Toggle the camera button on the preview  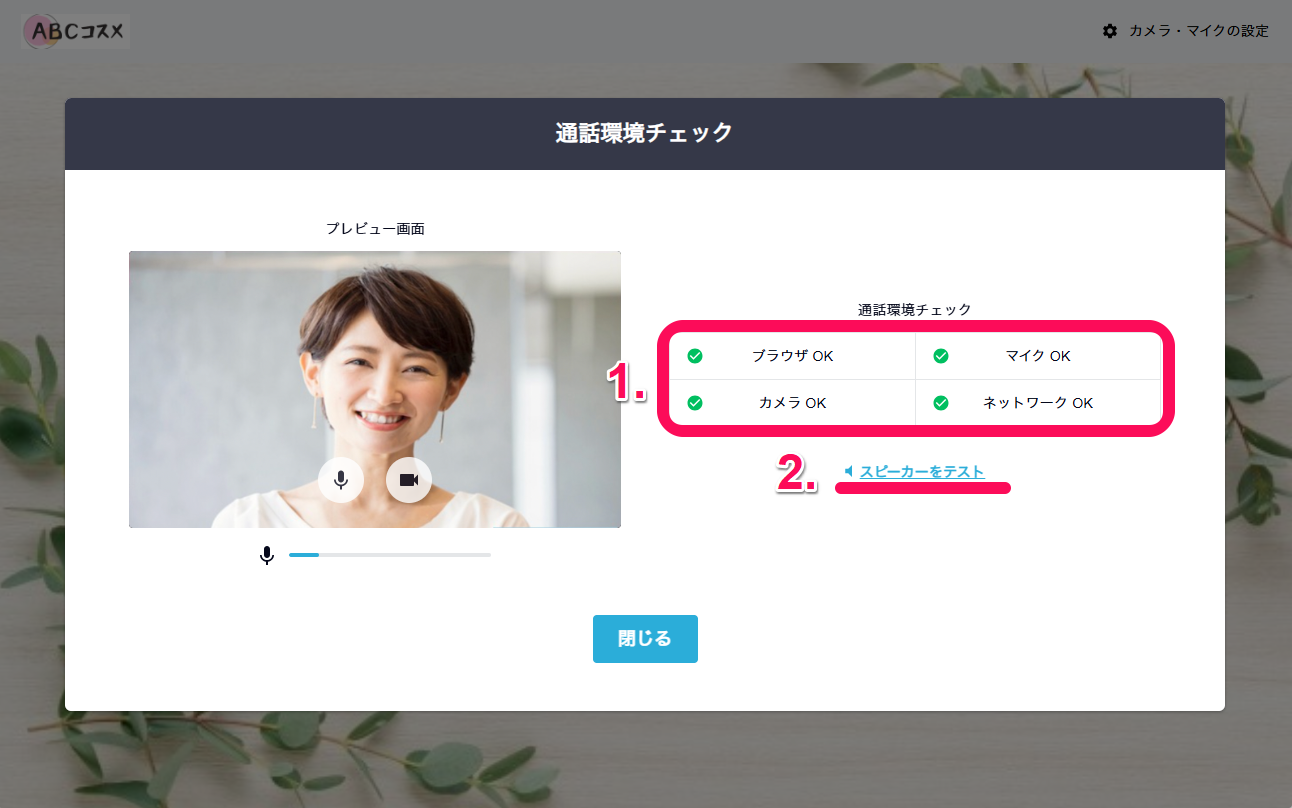click(x=408, y=480)
